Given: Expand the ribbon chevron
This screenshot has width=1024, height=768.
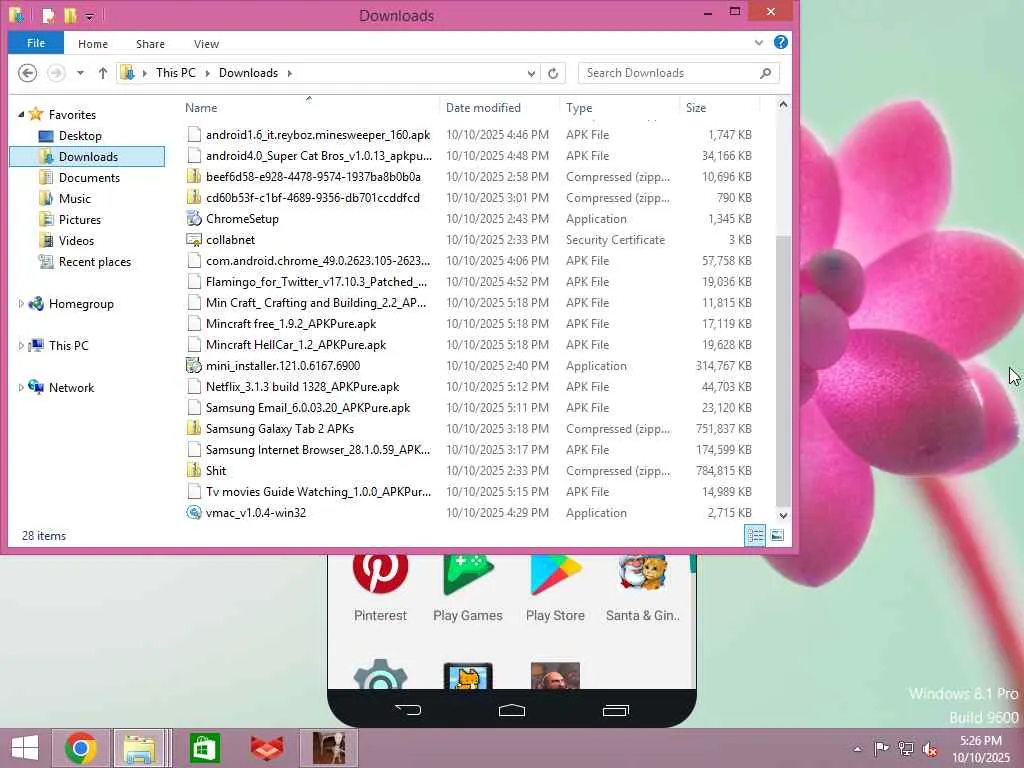Looking at the screenshot, I should 758,42.
